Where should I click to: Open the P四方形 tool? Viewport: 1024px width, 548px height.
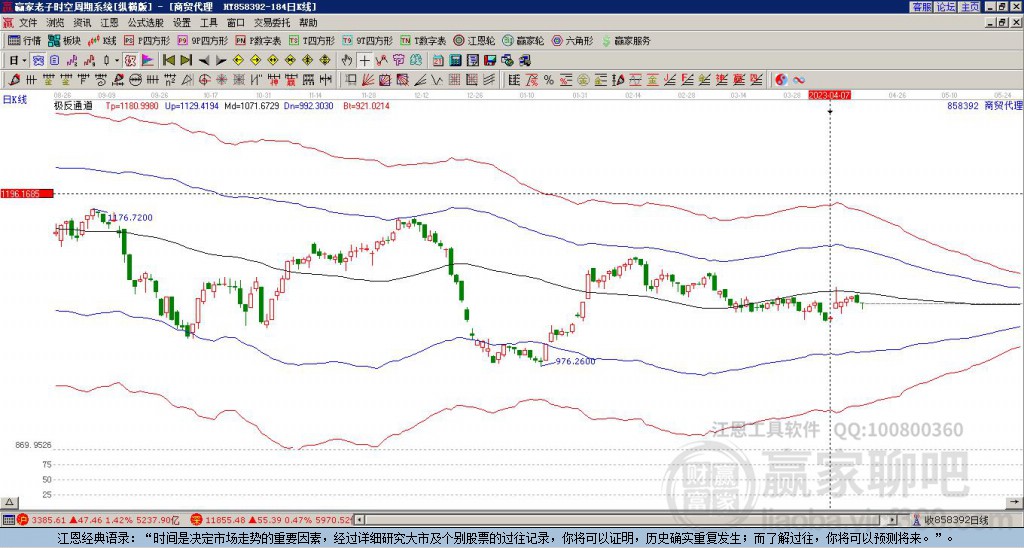click(x=147, y=40)
